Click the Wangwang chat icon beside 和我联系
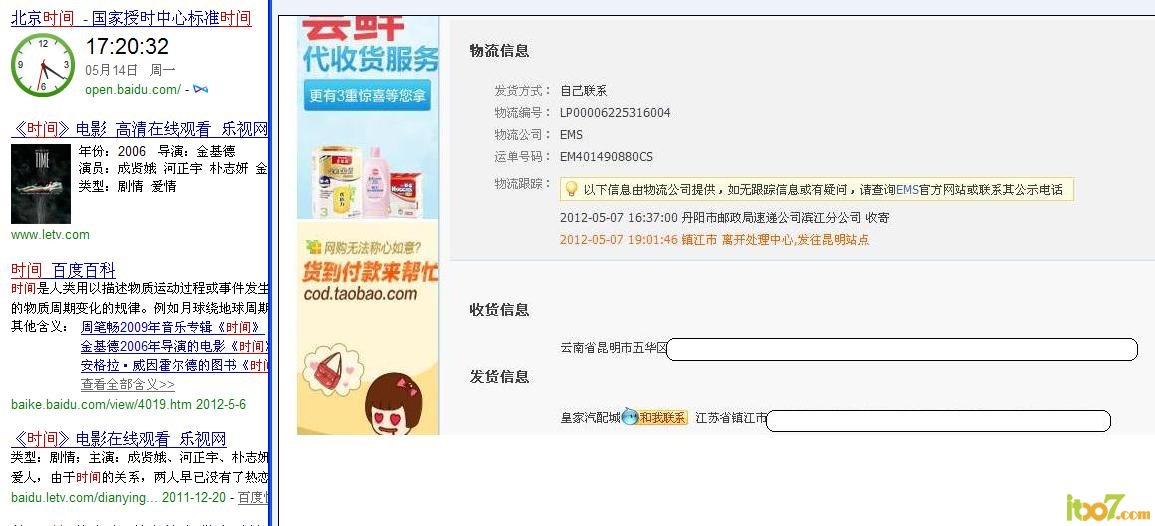This screenshot has width=1155, height=526. click(630, 418)
